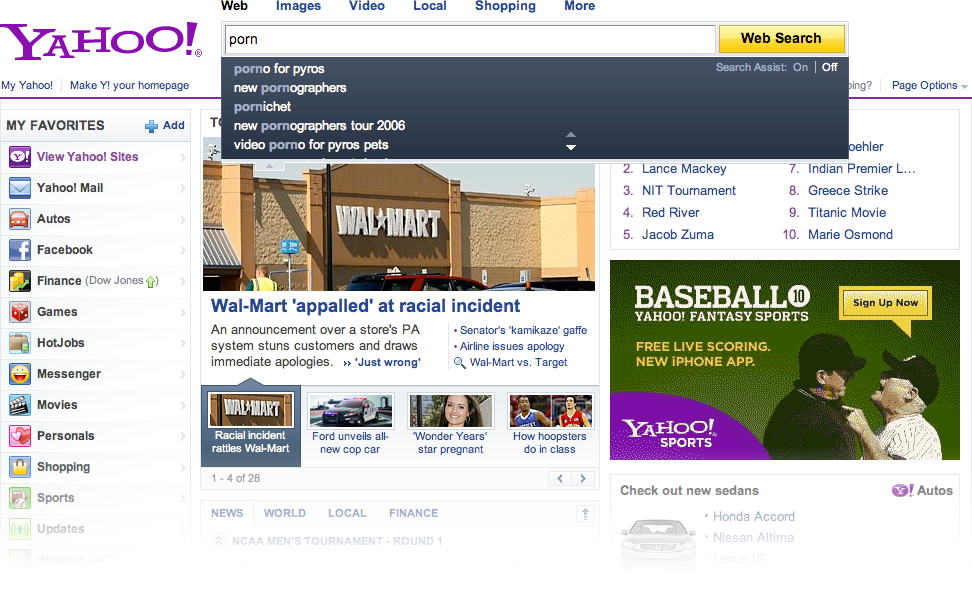The width and height of the screenshot is (972, 606).
Task: Open HotJobs from the favorites panel
Action: pyautogui.click(x=21, y=342)
